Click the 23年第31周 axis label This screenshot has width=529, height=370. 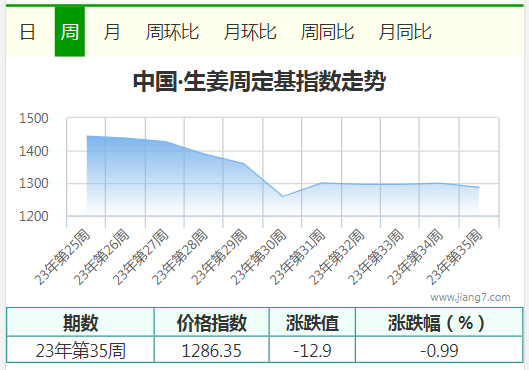[x=298, y=257]
